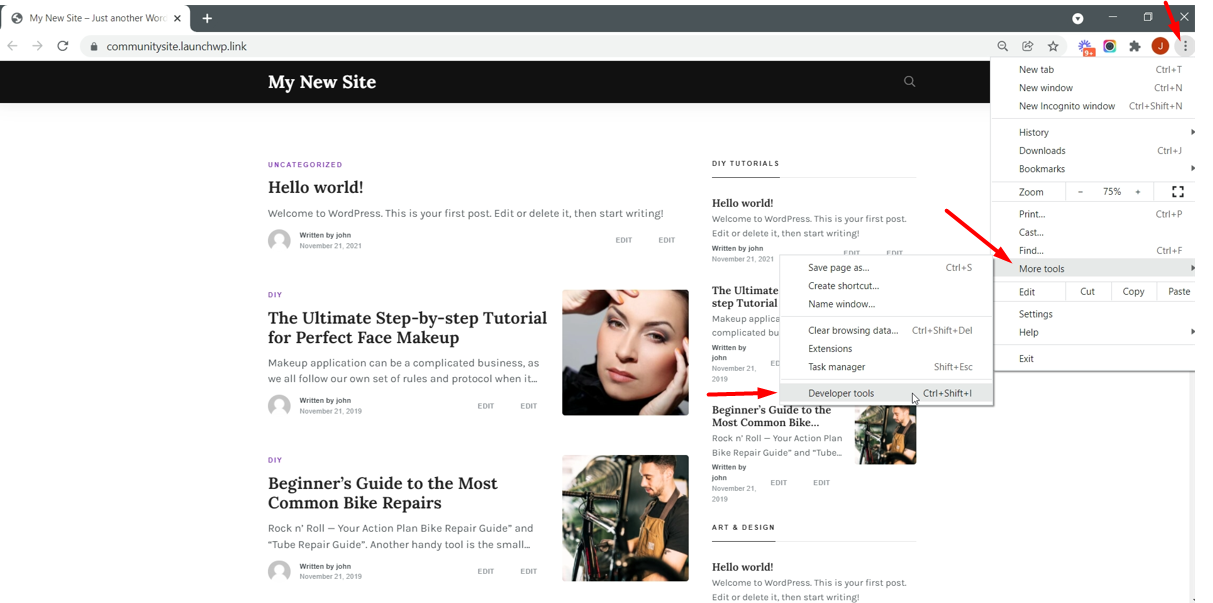Viewport: 1213px width, 603px height.
Task: Click Paste in the Edit row
Action: (x=1178, y=292)
